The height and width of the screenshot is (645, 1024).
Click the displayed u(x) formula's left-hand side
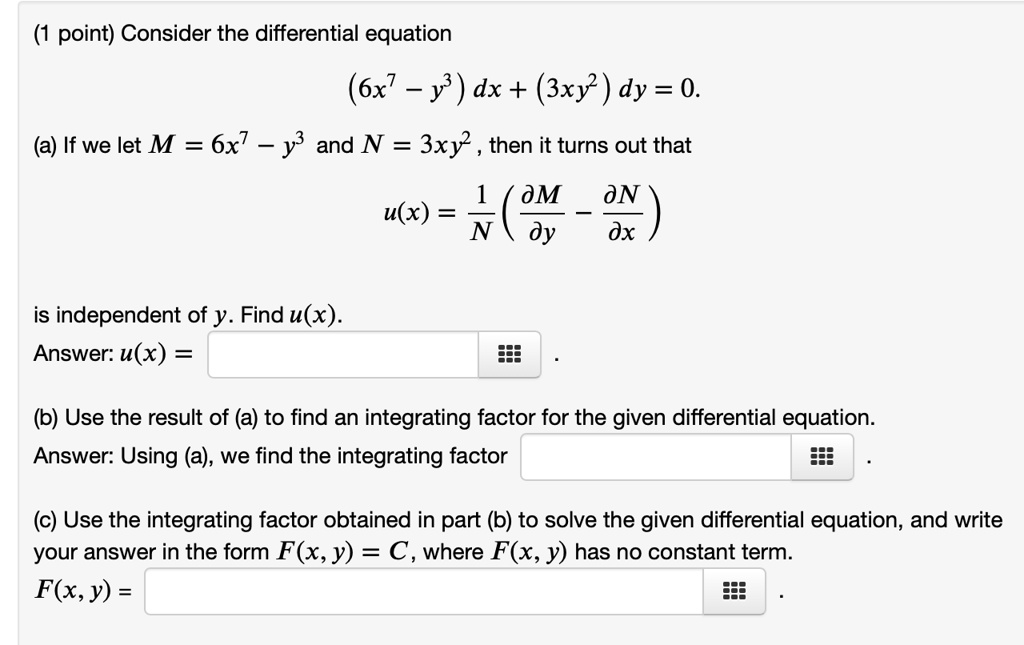pyautogui.click(x=405, y=212)
